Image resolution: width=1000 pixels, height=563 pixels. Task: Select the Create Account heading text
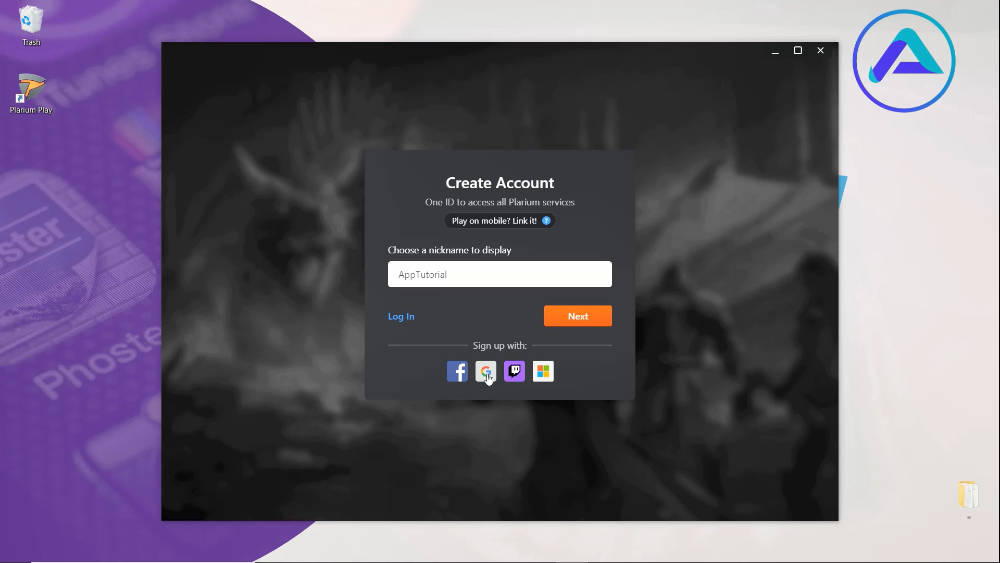point(499,183)
